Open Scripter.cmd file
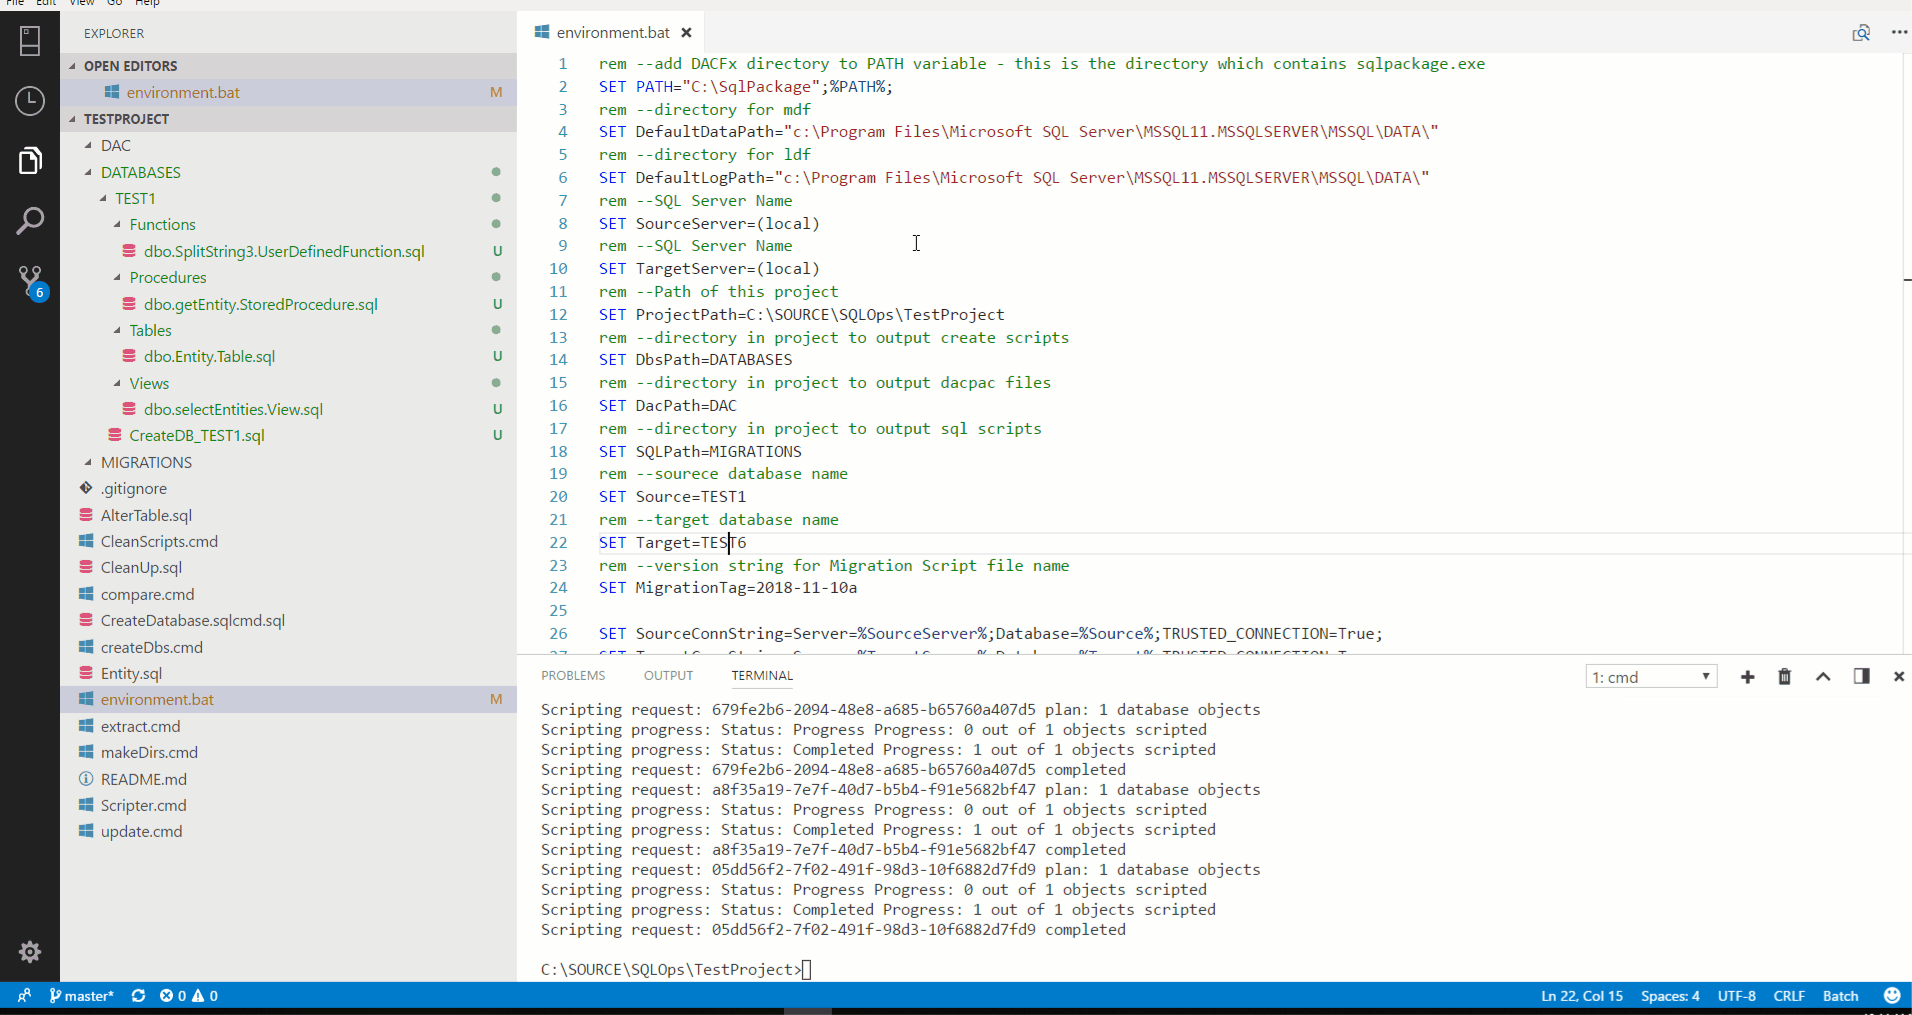Viewport: 1912px width, 1015px height. [x=289, y=806]
